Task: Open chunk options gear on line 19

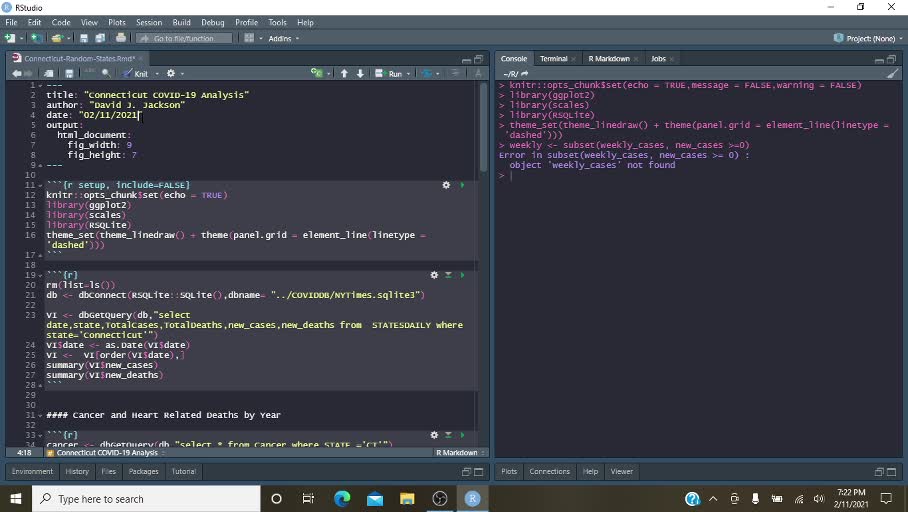Action: (434, 275)
